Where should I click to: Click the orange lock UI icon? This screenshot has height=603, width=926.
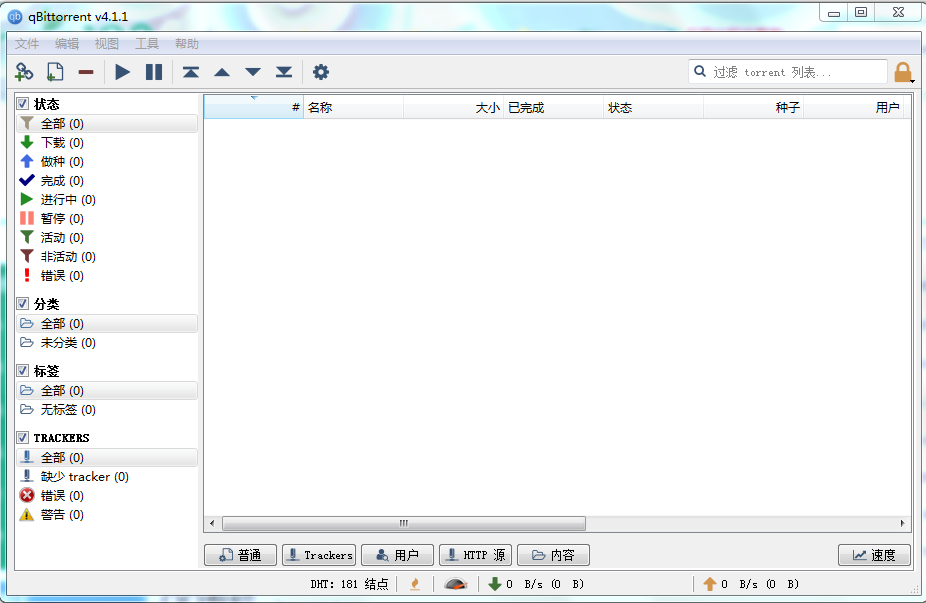pyautogui.click(x=903, y=72)
